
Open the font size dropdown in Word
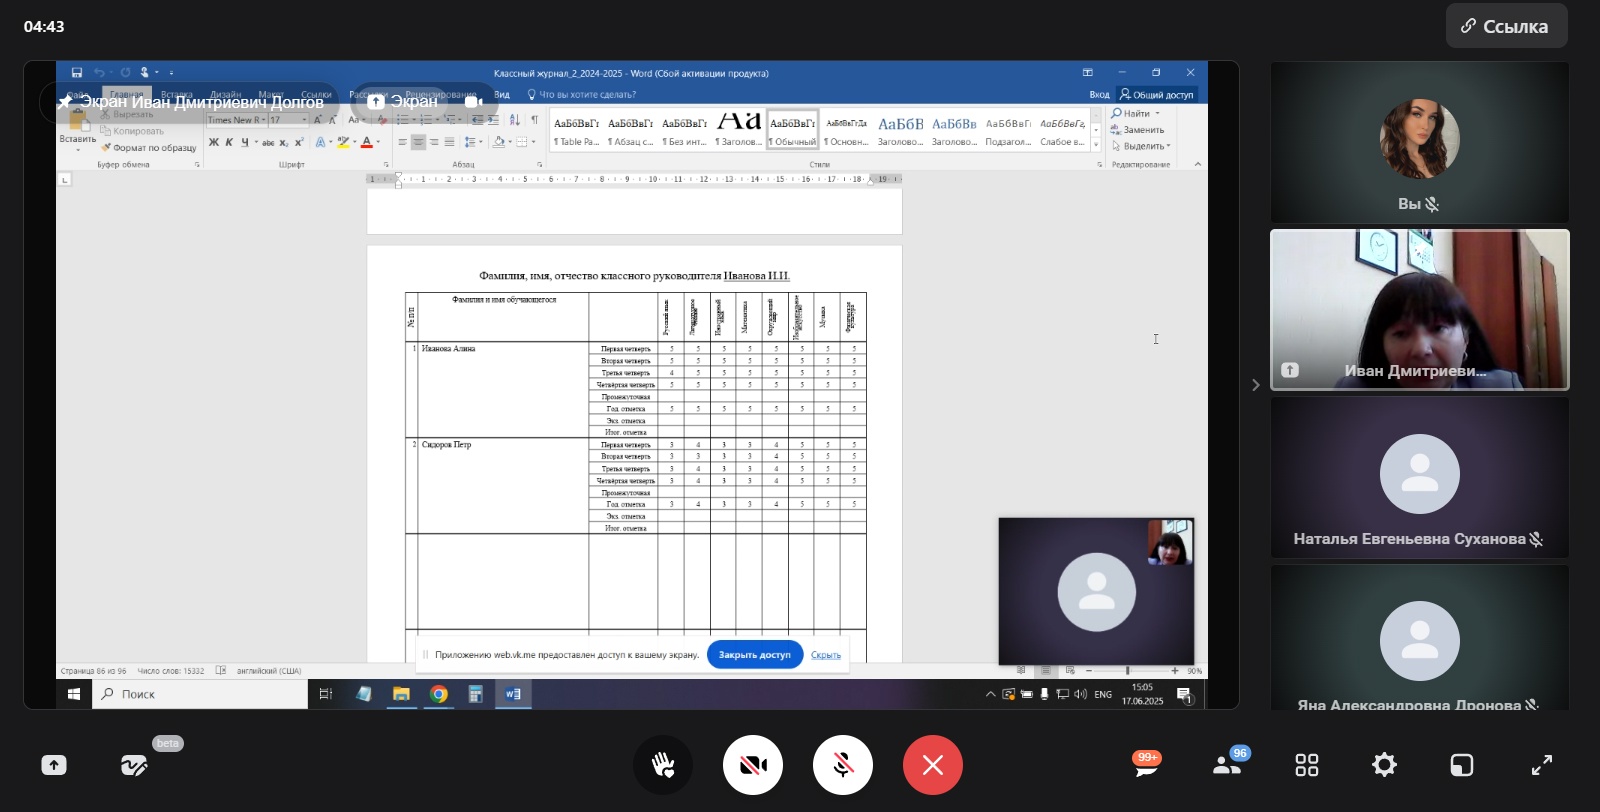(x=304, y=120)
